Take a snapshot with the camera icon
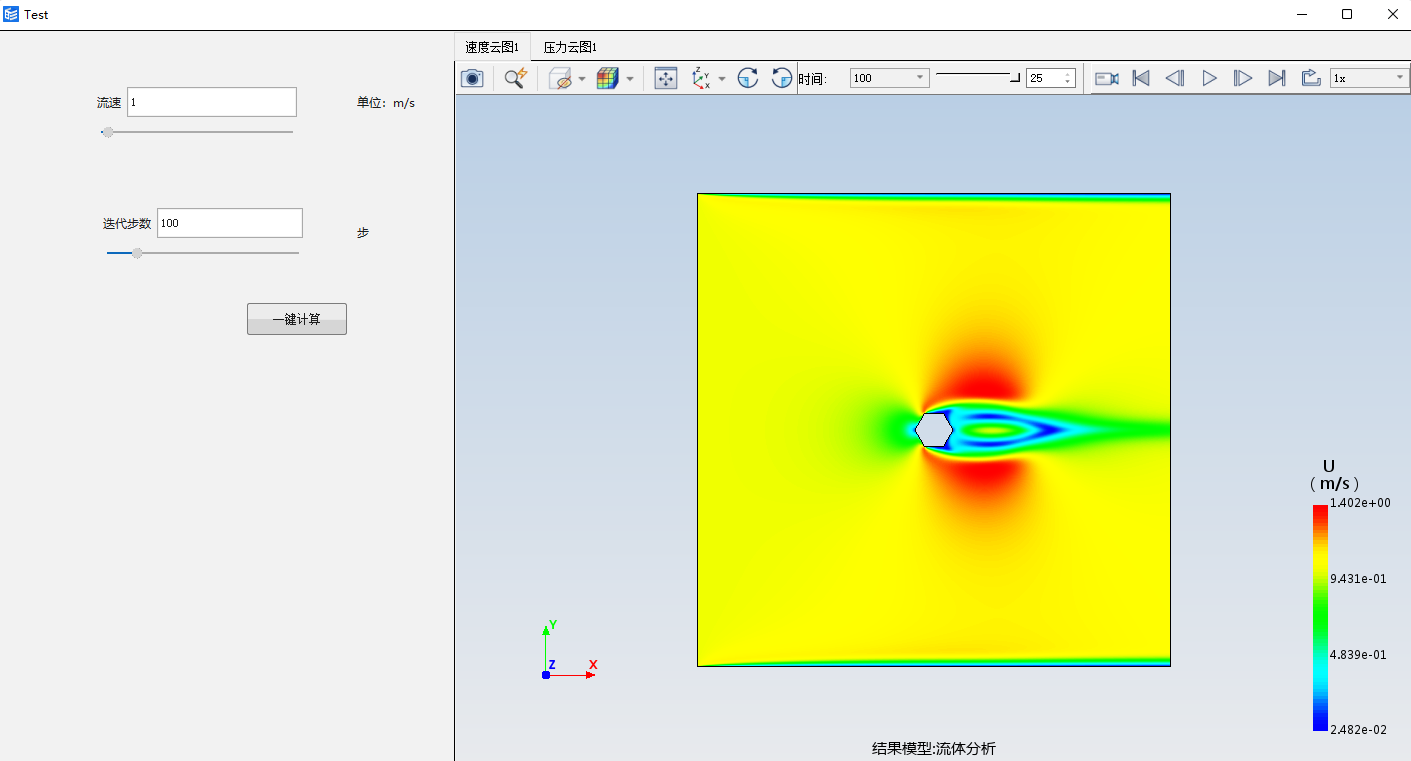The width and height of the screenshot is (1411, 761). tap(472, 78)
